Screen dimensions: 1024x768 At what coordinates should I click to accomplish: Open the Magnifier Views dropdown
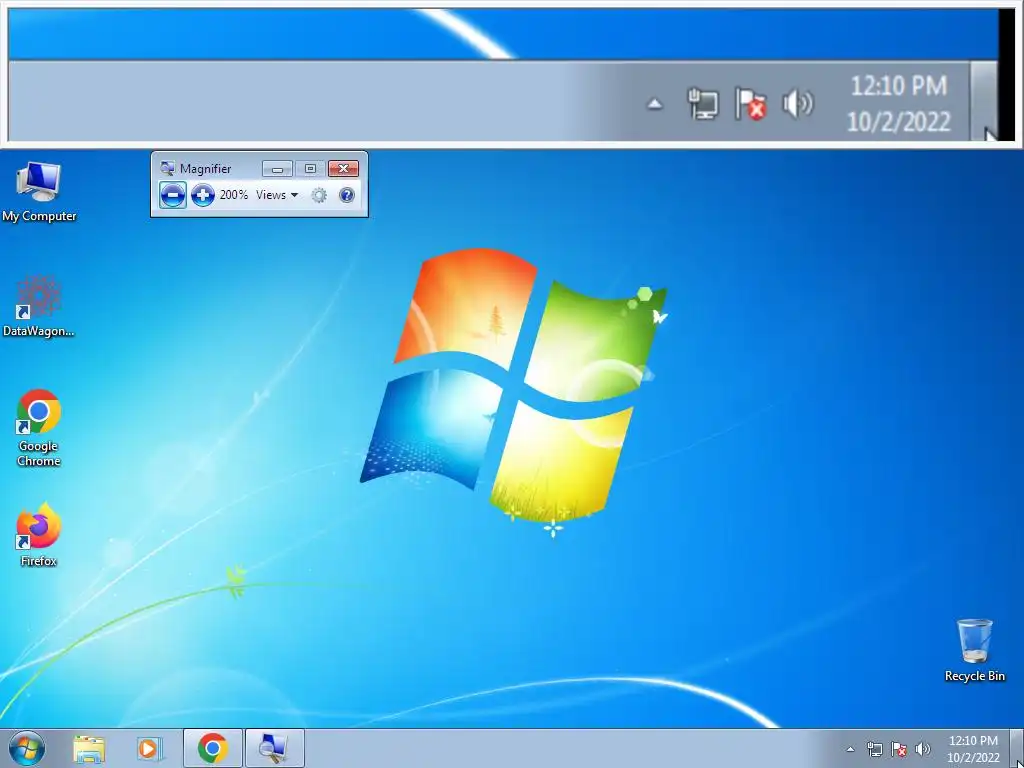[x=277, y=195]
